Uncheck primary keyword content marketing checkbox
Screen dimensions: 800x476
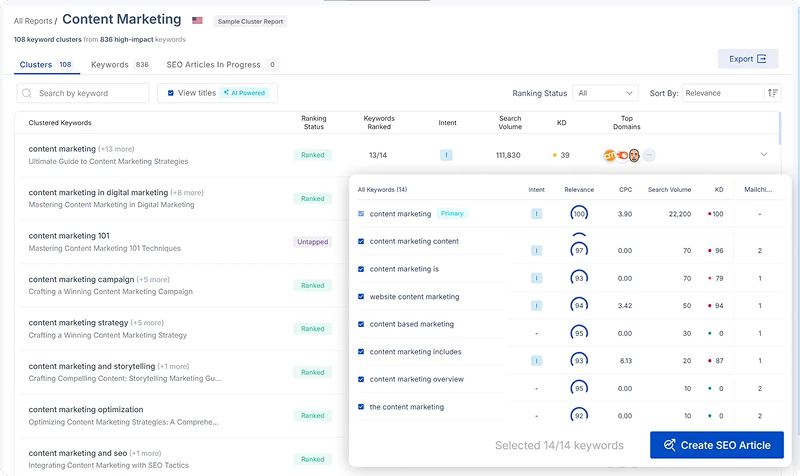pyautogui.click(x=361, y=214)
